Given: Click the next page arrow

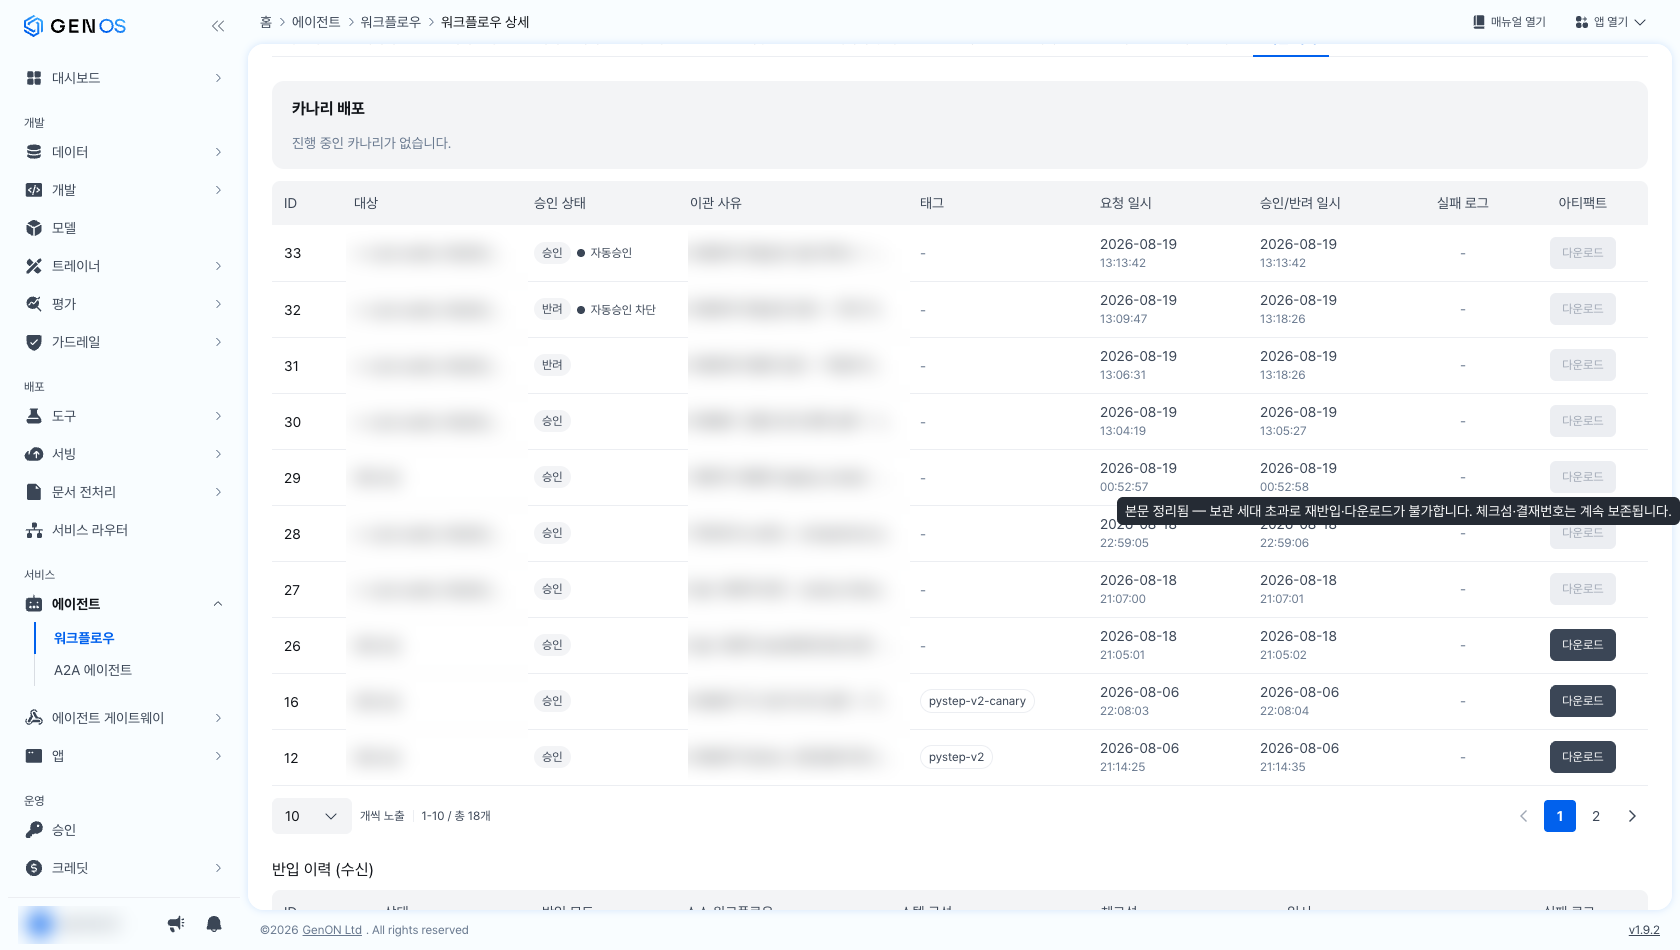Looking at the screenshot, I should 1632,816.
